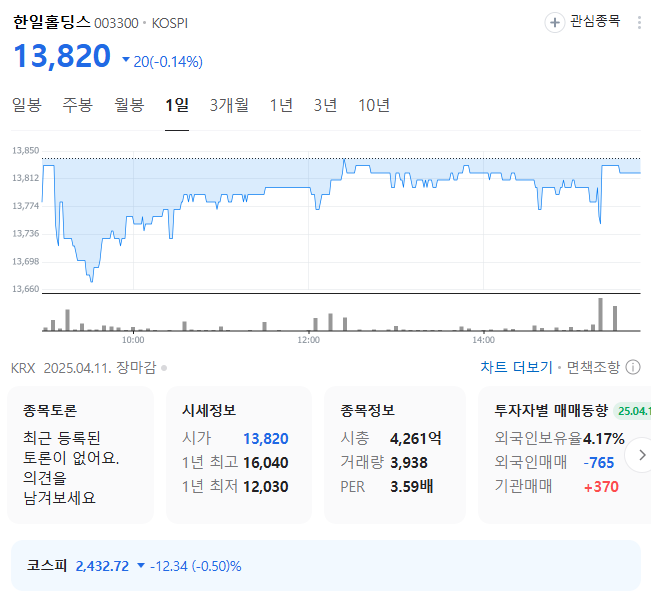Open the 차트 더보기 link
This screenshot has width=651, height=593.
point(516,368)
